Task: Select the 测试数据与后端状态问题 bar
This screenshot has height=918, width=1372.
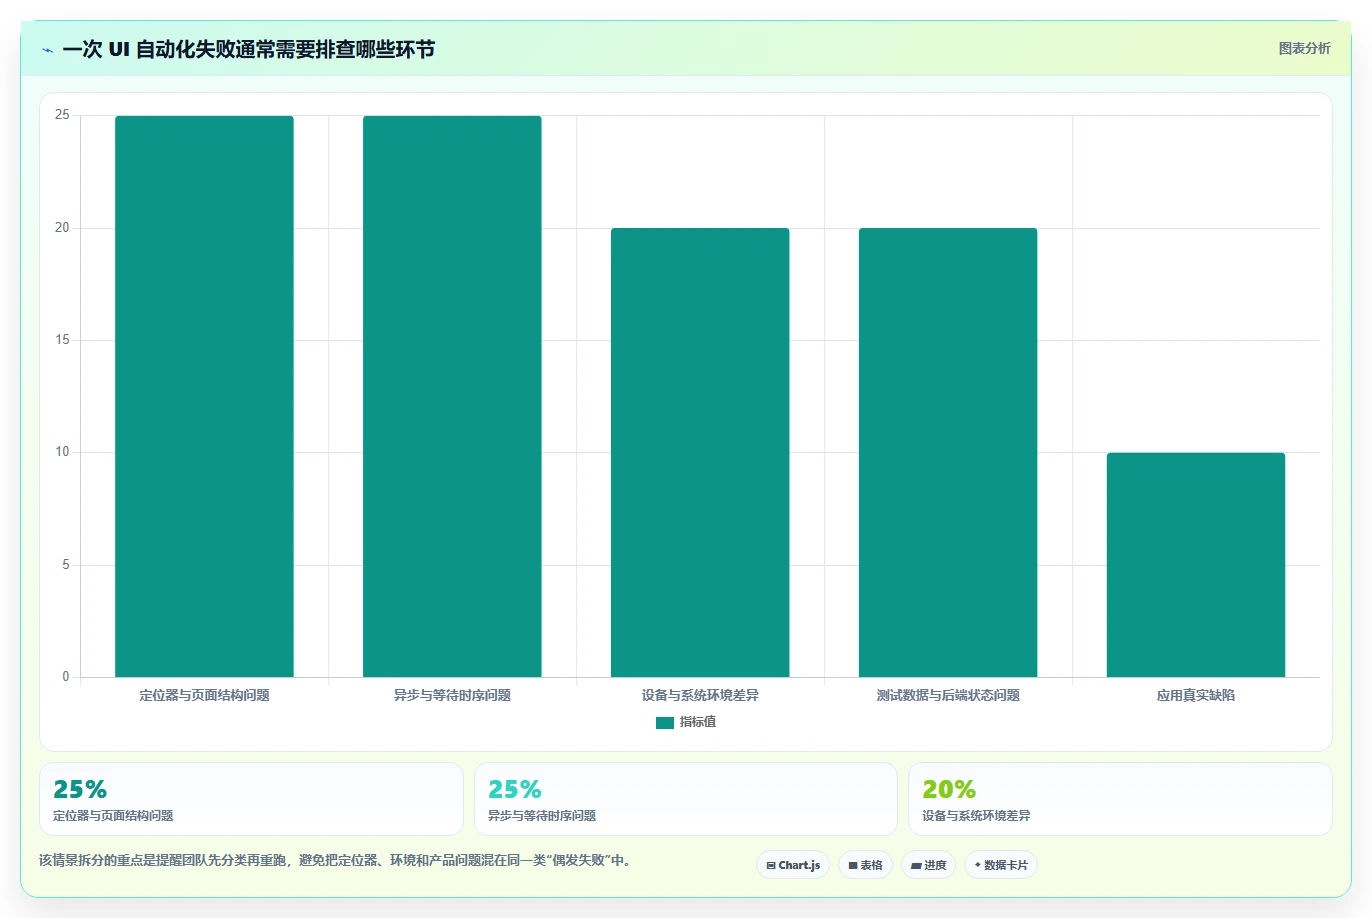Action: pyautogui.click(x=948, y=452)
